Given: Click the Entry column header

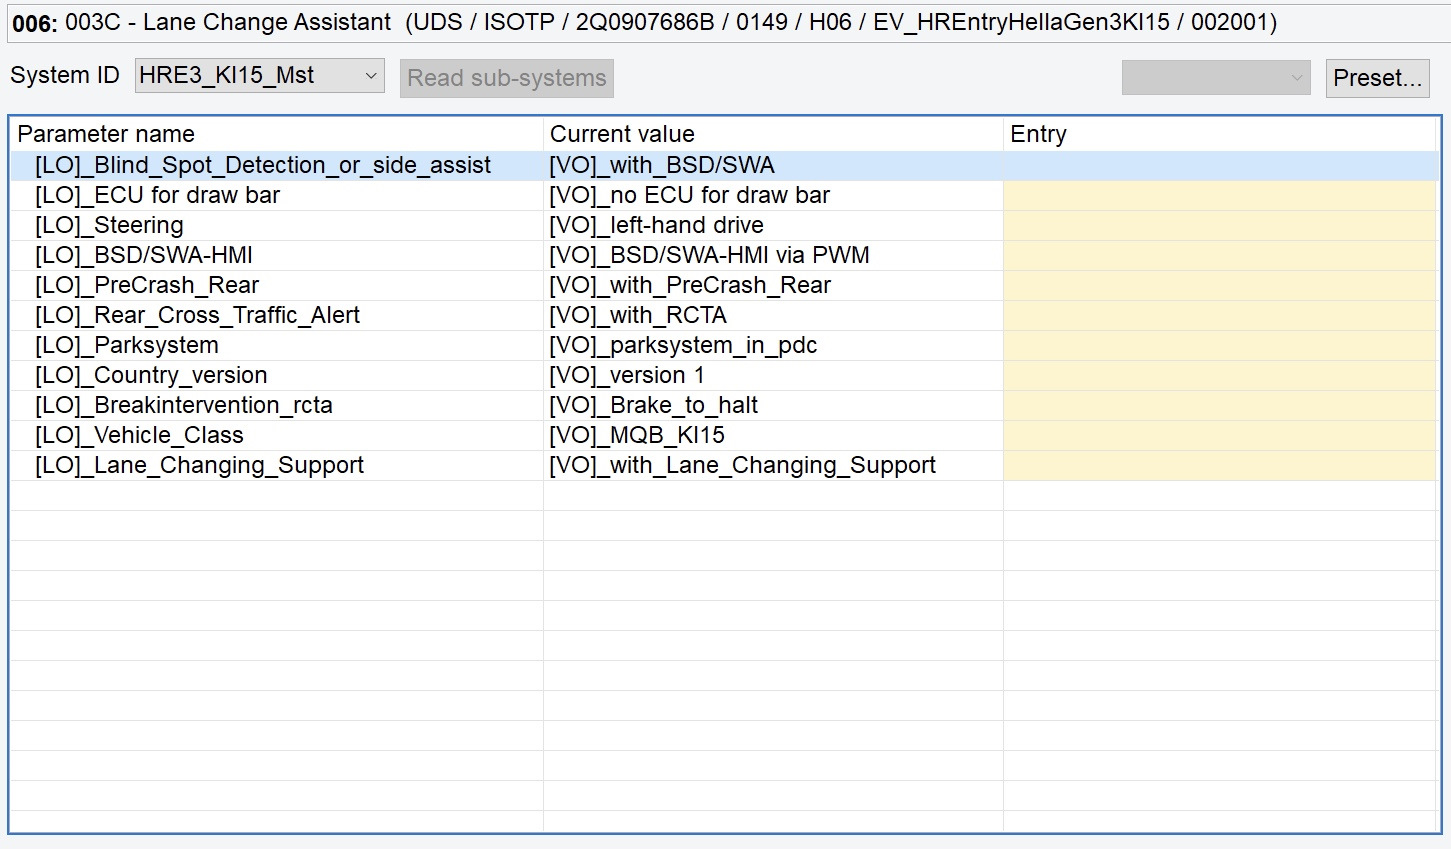Looking at the screenshot, I should tap(1038, 134).
